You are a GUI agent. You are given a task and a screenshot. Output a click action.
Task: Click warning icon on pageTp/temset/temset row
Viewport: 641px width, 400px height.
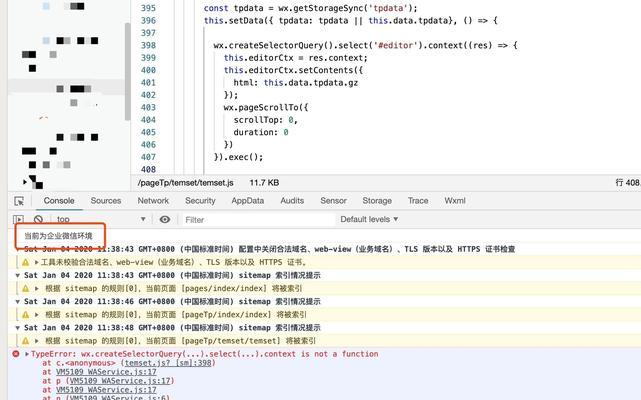(25, 341)
